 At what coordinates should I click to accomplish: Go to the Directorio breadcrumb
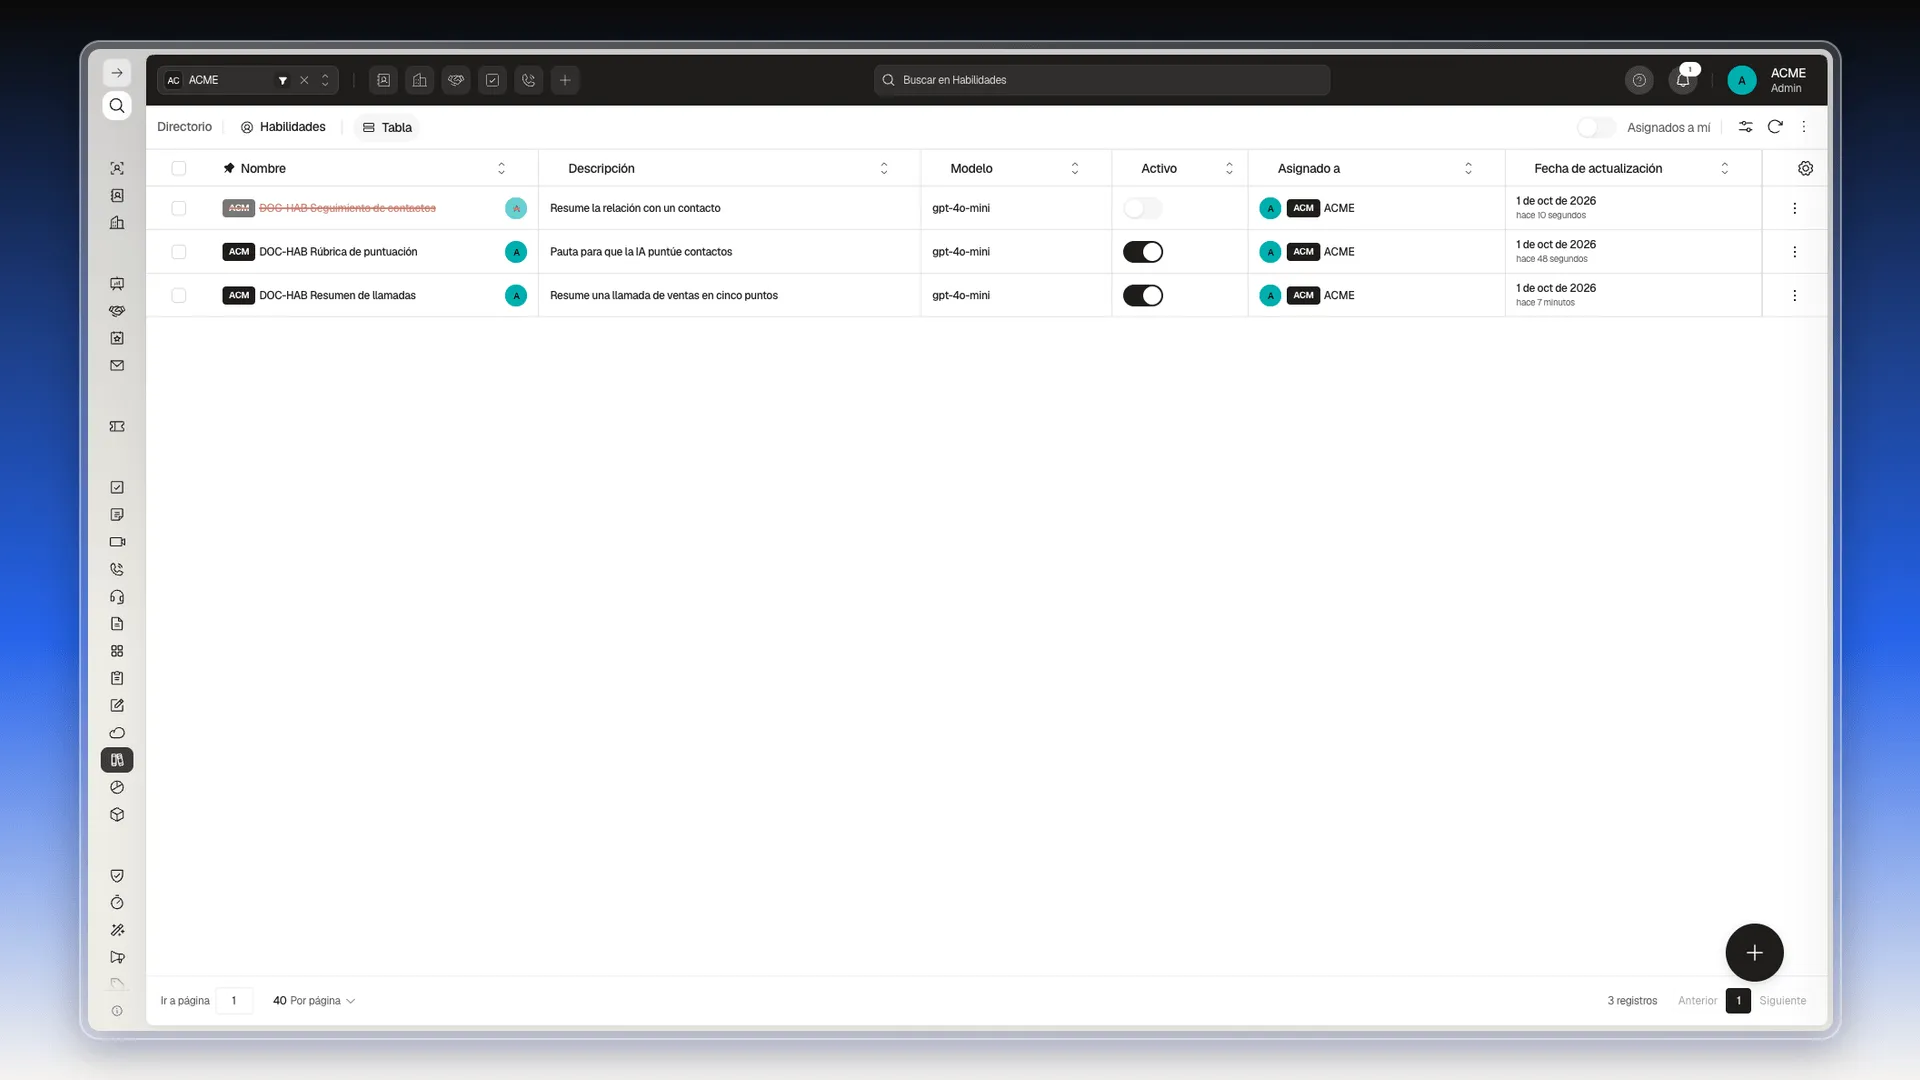[x=184, y=127]
